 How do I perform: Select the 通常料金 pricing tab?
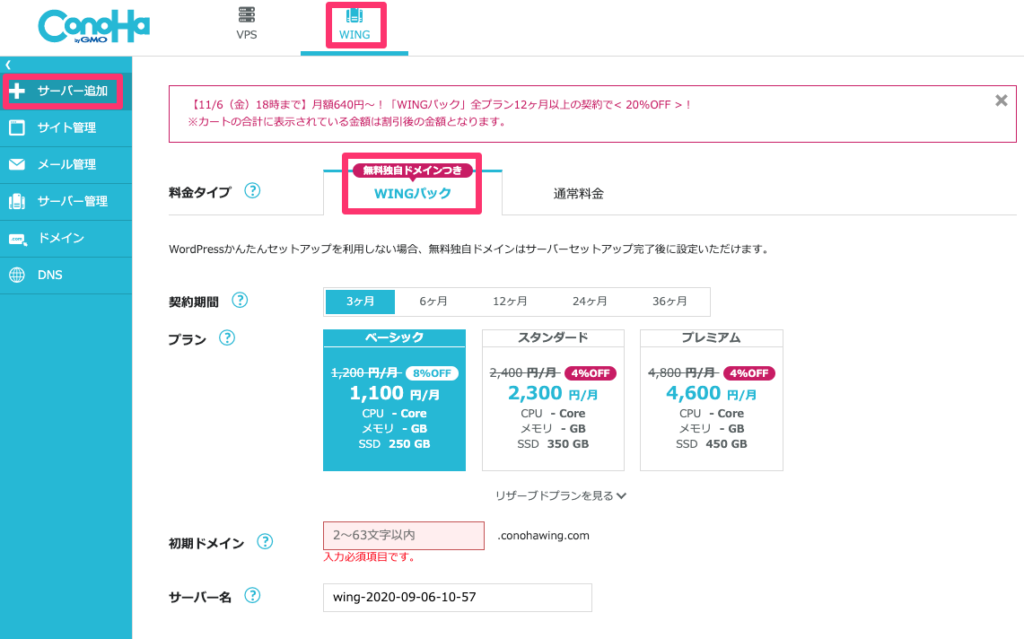(578, 193)
